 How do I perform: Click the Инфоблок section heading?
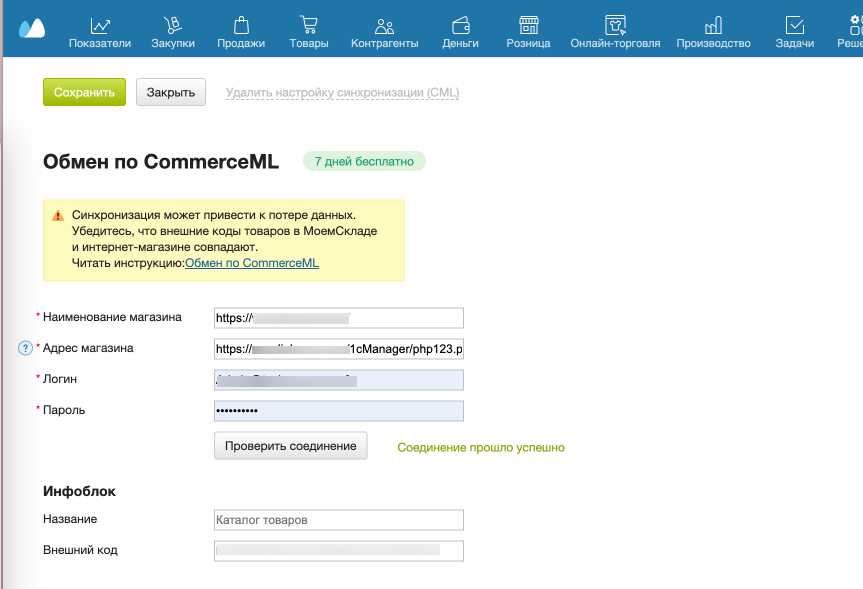[x=79, y=491]
